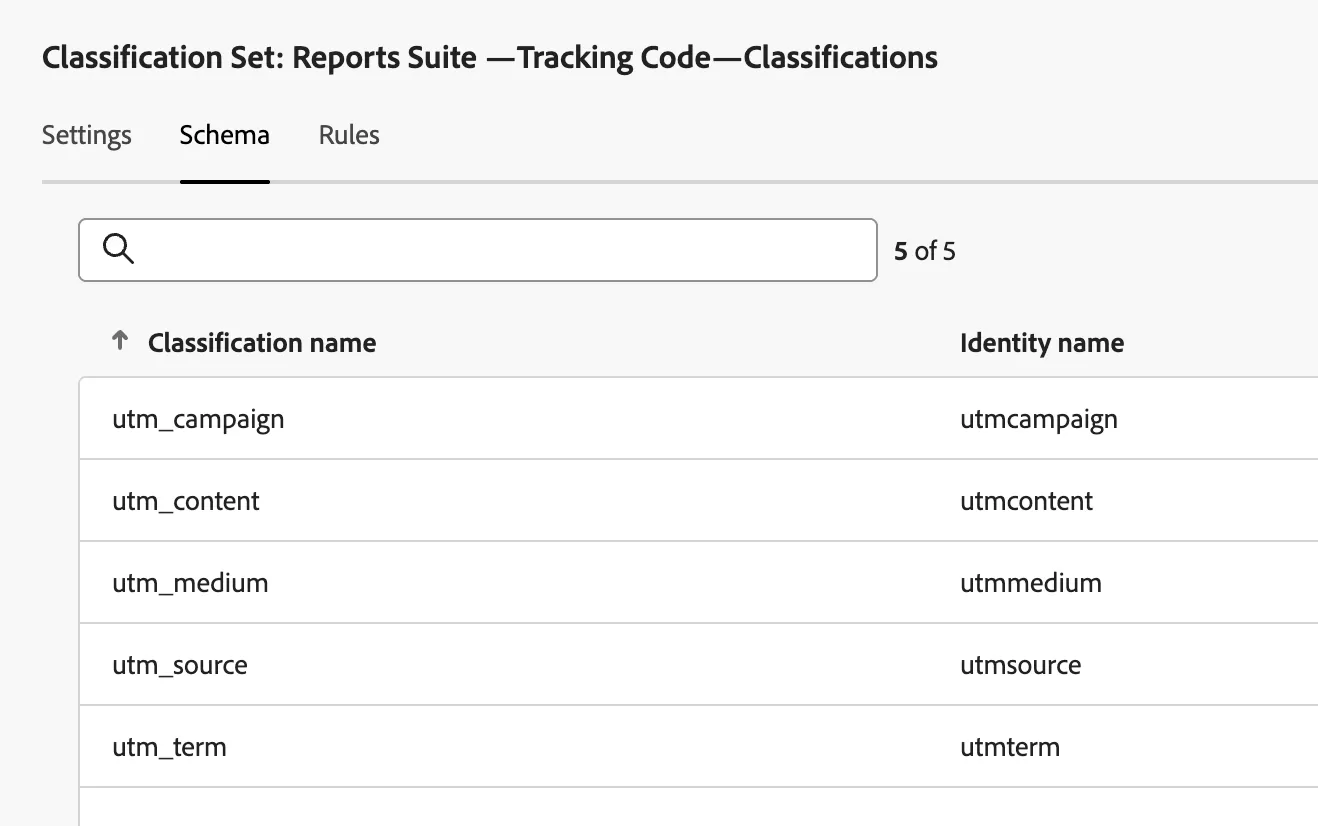Click the utmcampaign identity name
Image resolution: width=1318 pixels, height=826 pixels.
click(x=1038, y=419)
